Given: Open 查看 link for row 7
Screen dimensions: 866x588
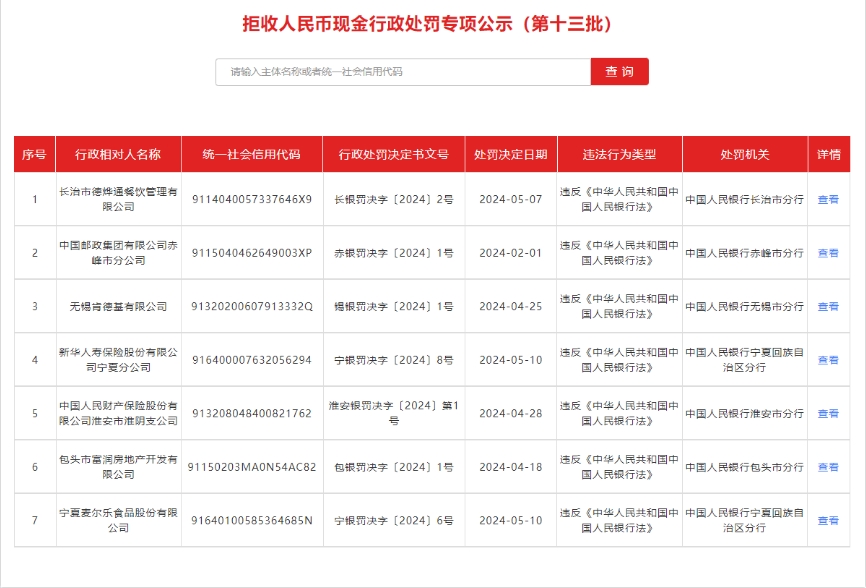Looking at the screenshot, I should click(x=828, y=521).
